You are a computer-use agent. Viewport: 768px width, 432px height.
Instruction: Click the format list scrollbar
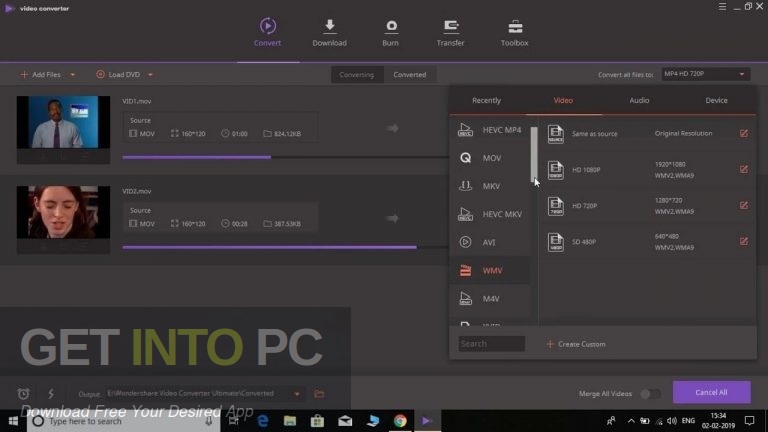point(534,154)
